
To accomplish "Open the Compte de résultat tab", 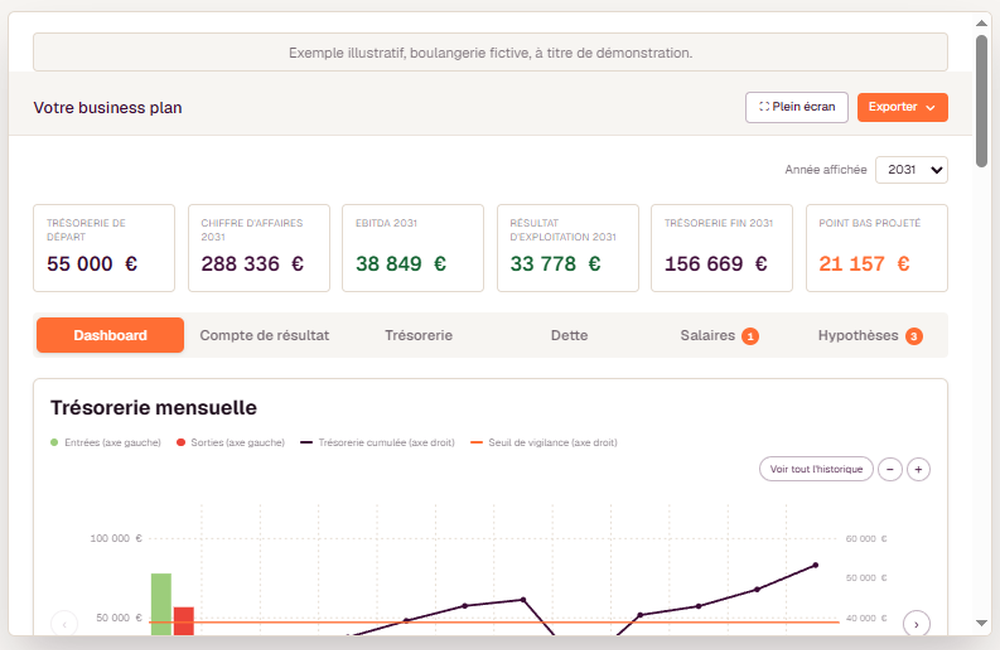I will tap(265, 336).
